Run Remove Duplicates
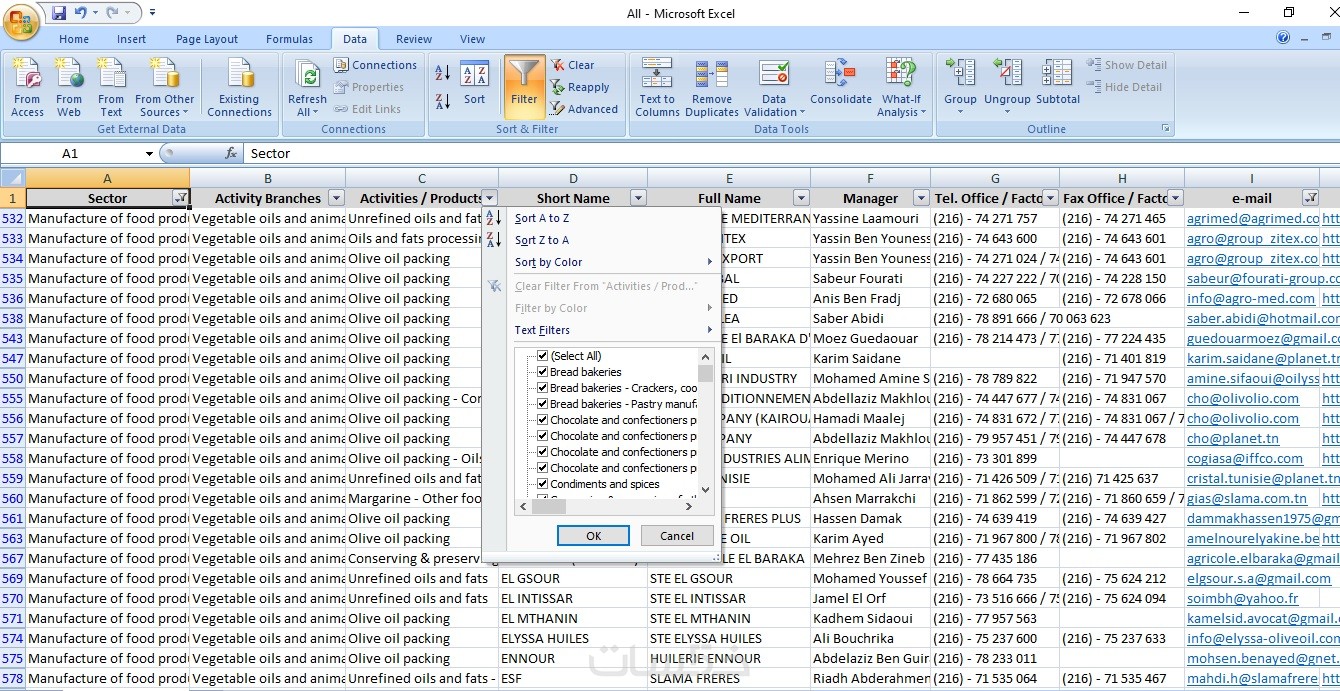The width and height of the screenshot is (1340, 691). point(712,87)
